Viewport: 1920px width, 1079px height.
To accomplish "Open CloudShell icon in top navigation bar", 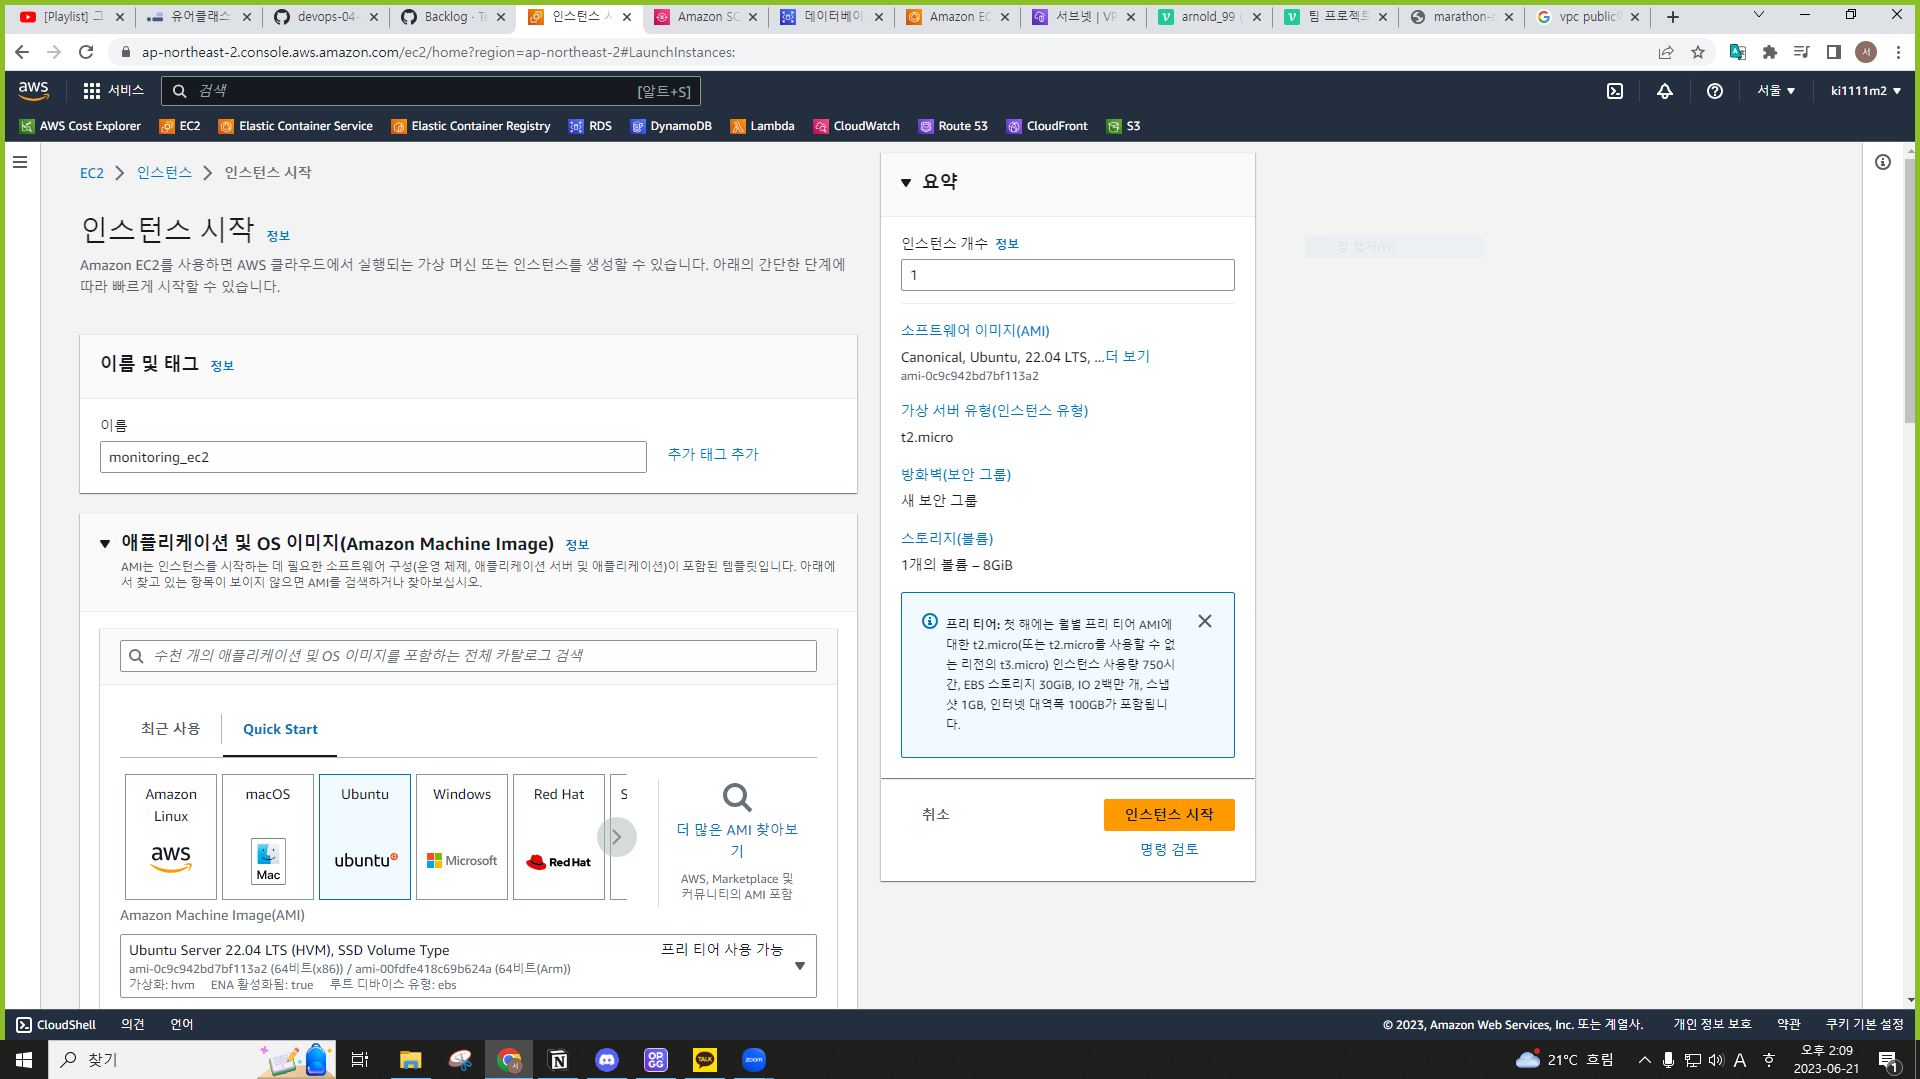I will (x=1615, y=91).
